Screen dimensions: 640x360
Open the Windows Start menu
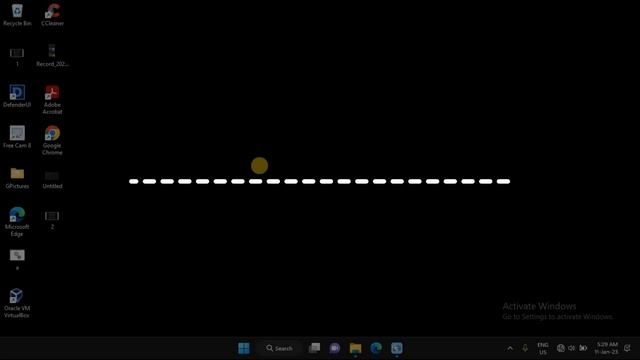244,348
